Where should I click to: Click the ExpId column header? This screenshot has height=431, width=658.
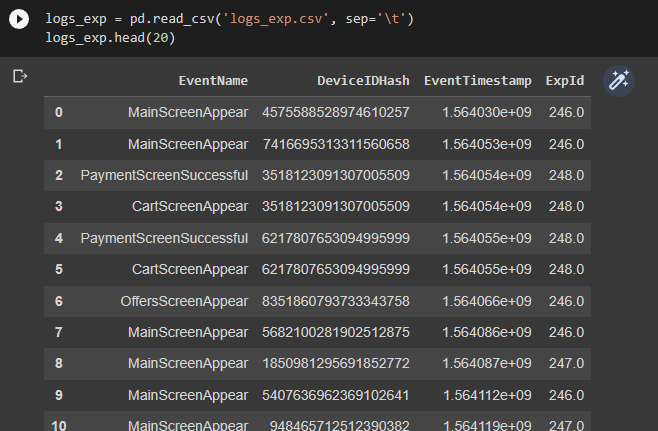[x=564, y=81]
